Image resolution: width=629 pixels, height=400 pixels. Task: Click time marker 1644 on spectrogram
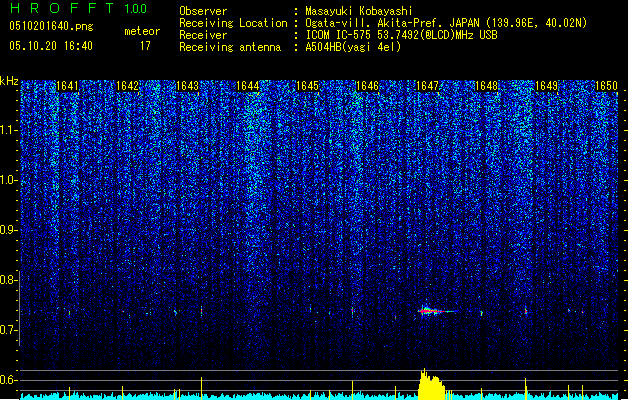[248, 86]
